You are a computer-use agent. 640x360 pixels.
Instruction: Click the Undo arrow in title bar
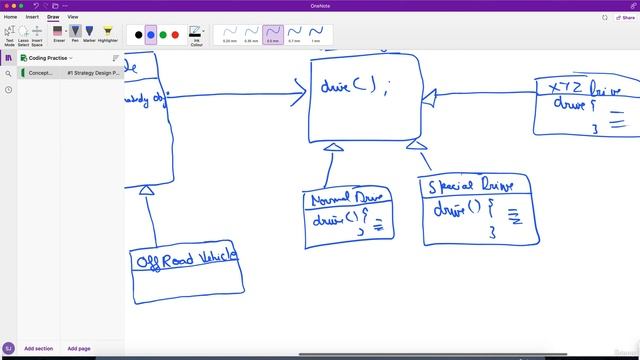(x=36, y=6)
